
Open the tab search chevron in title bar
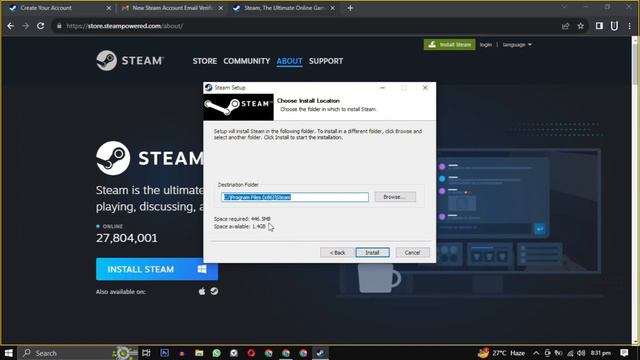pos(564,7)
